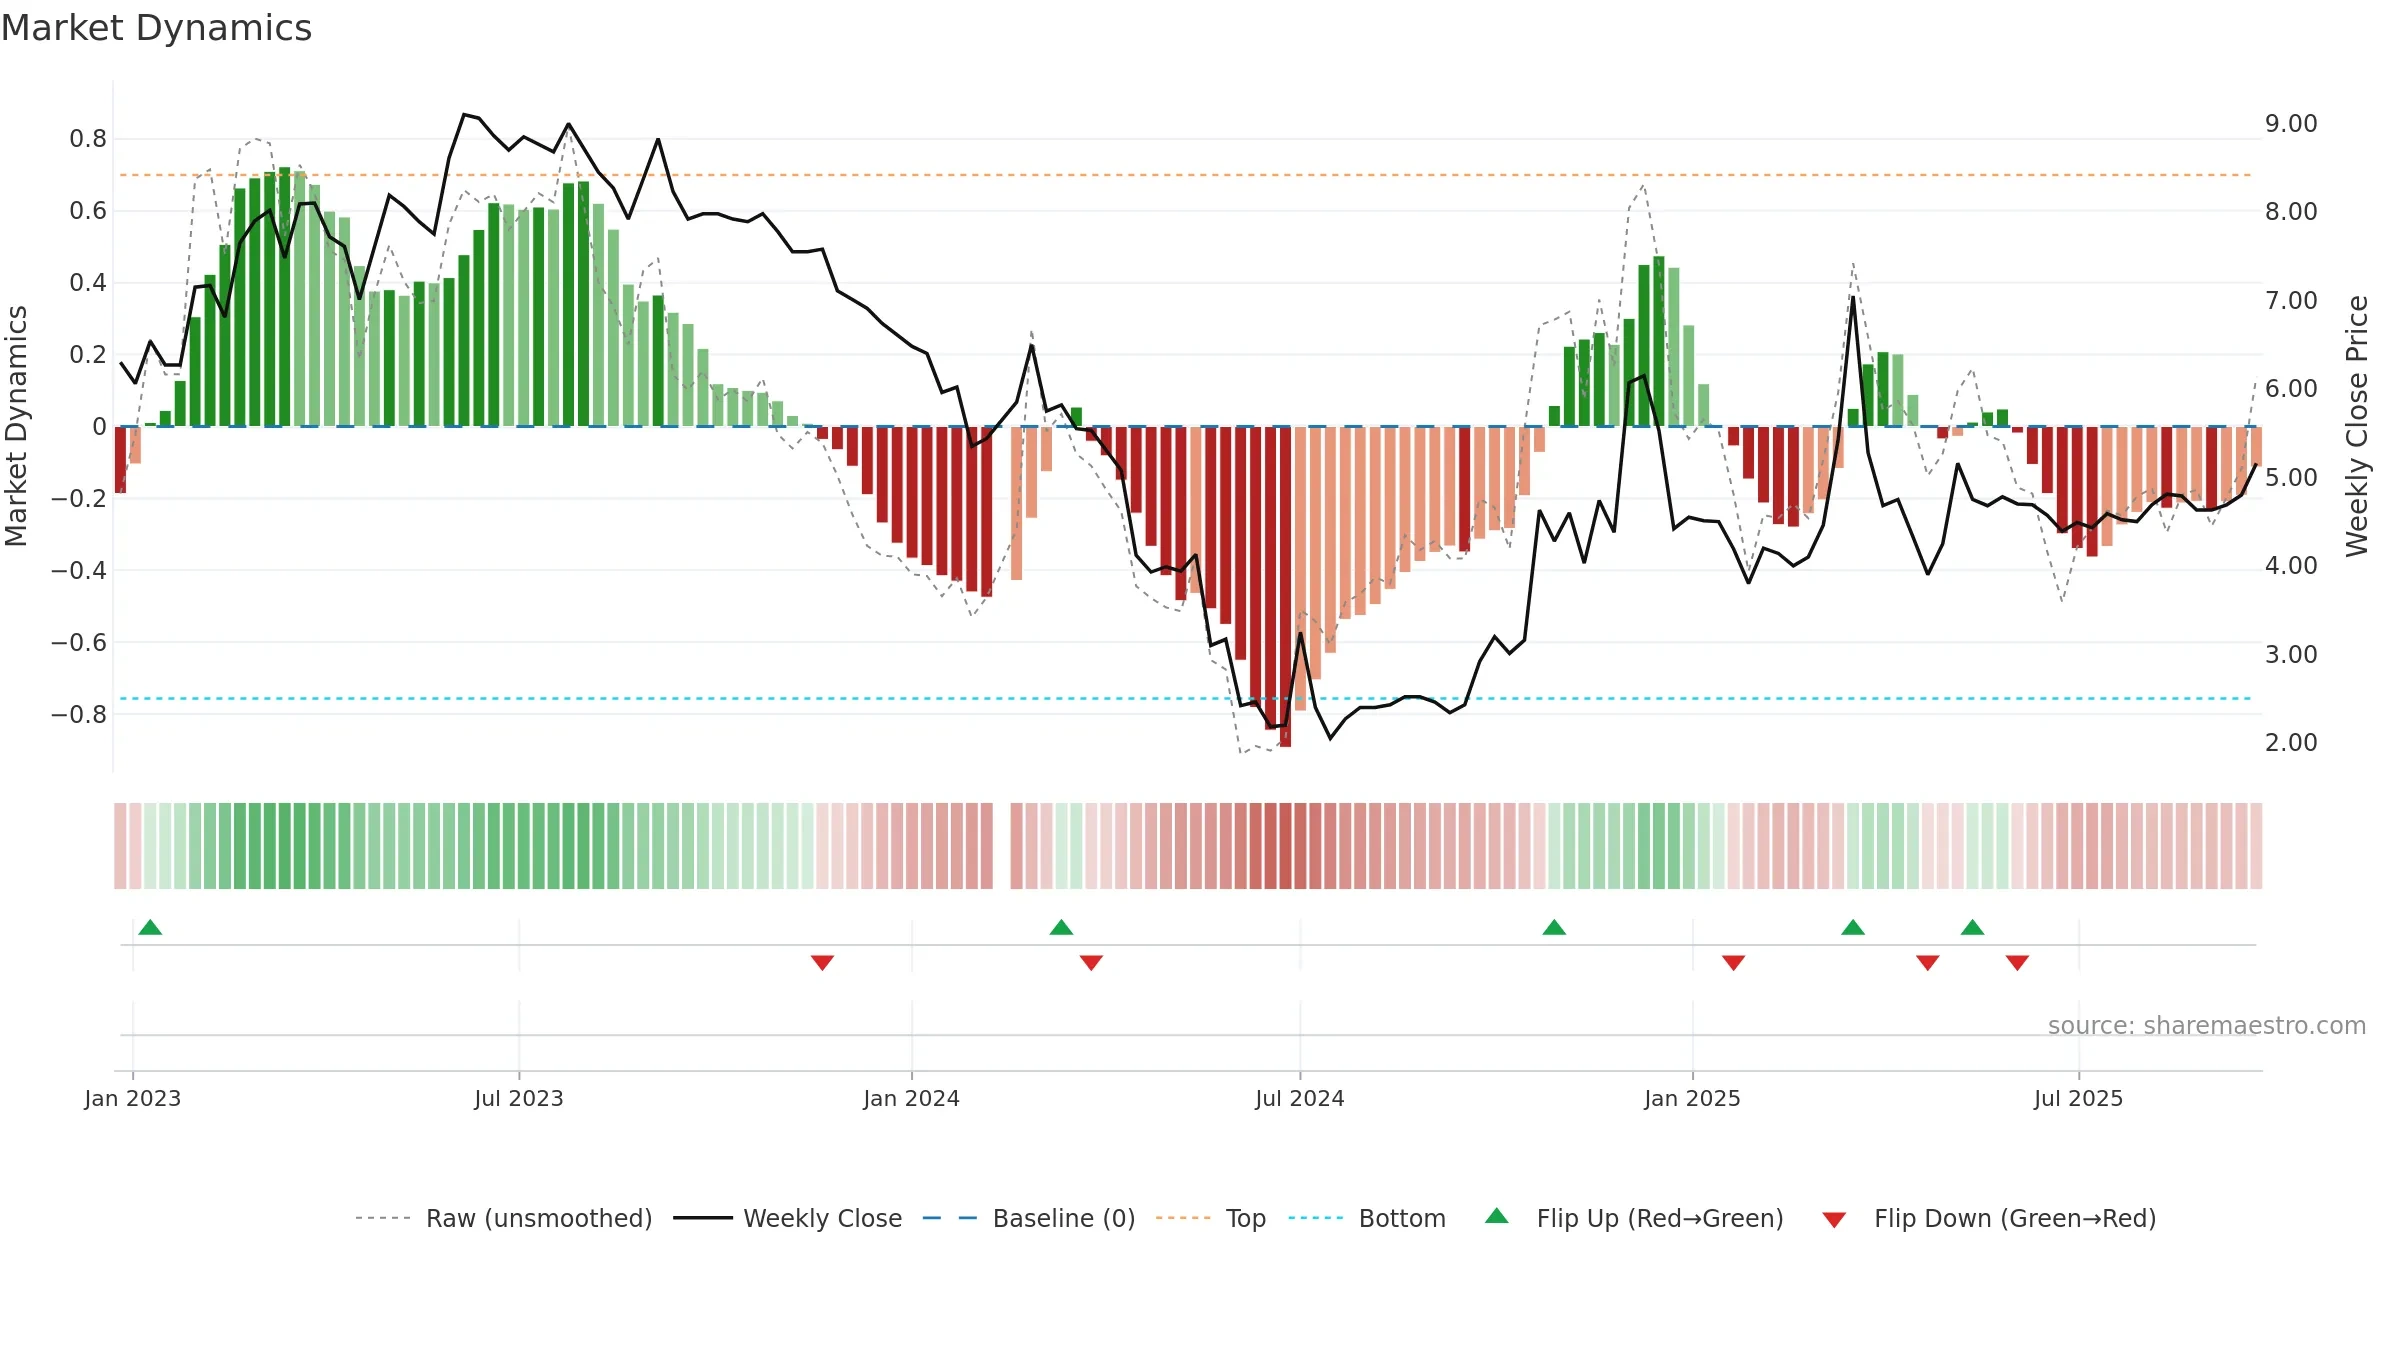Select the Flip Up triangle in March 2024

1061,927
